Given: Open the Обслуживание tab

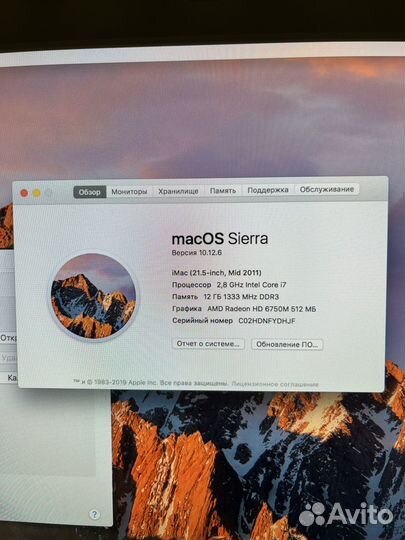Looking at the screenshot, I should coord(326,189).
